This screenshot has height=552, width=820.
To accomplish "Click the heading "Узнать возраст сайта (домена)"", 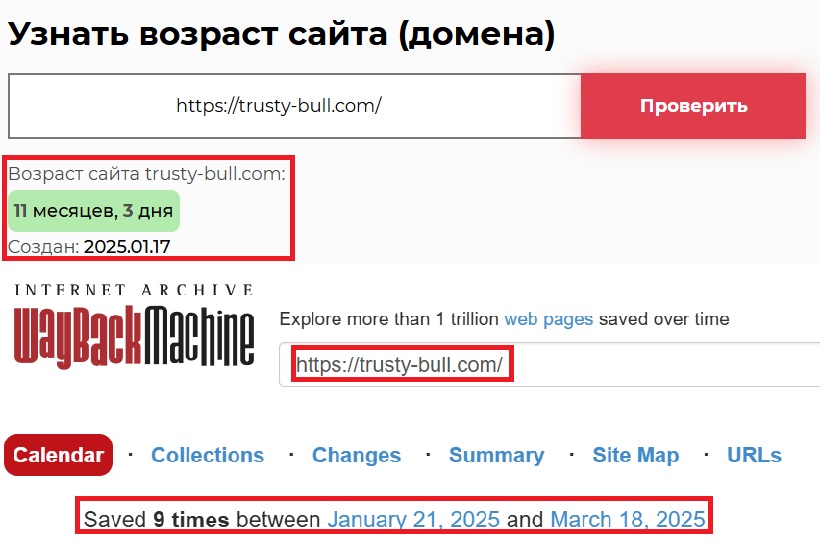I will click(x=281, y=34).
